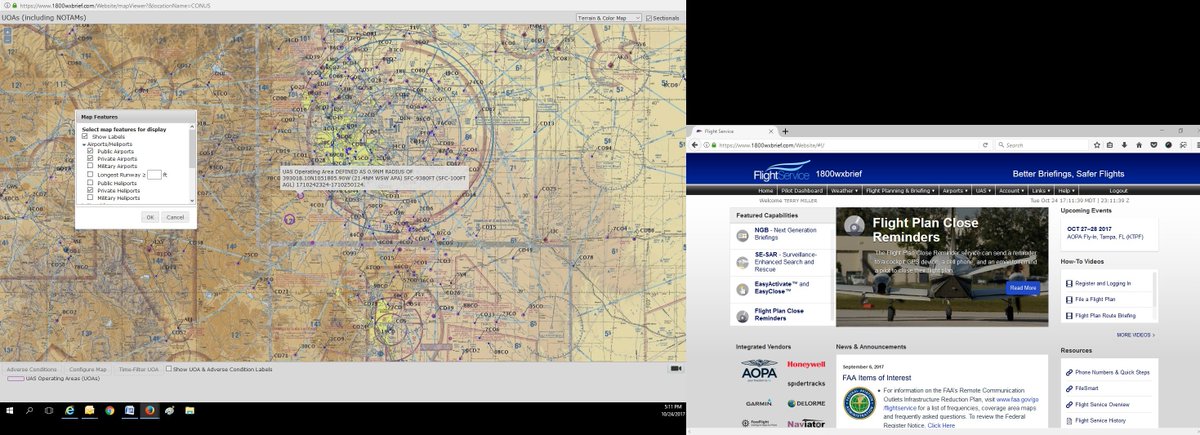Enable Public Heliports checkbox
This screenshot has width=1200, height=435.
[90, 183]
